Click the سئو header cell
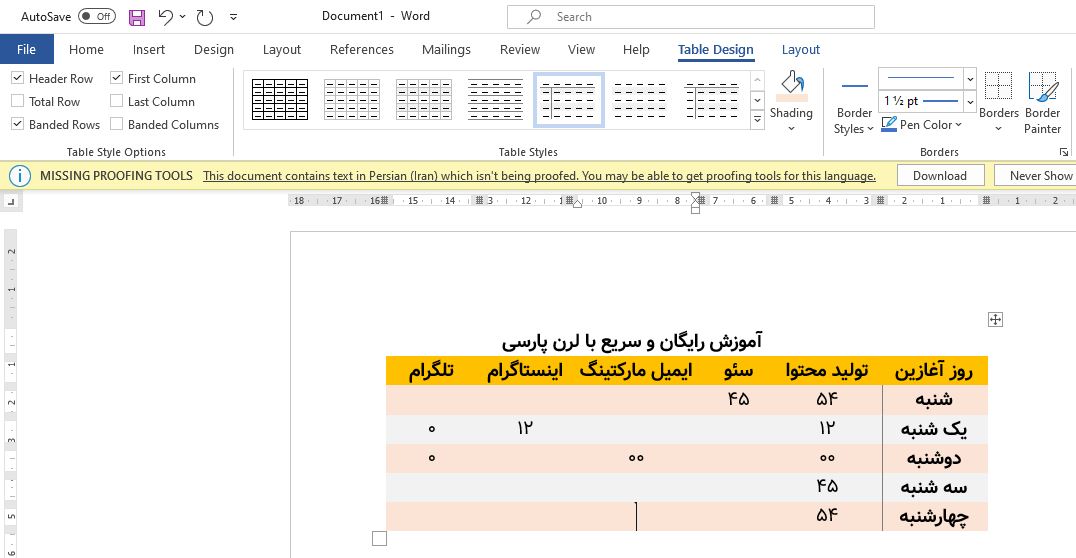1076x558 pixels. 738,371
